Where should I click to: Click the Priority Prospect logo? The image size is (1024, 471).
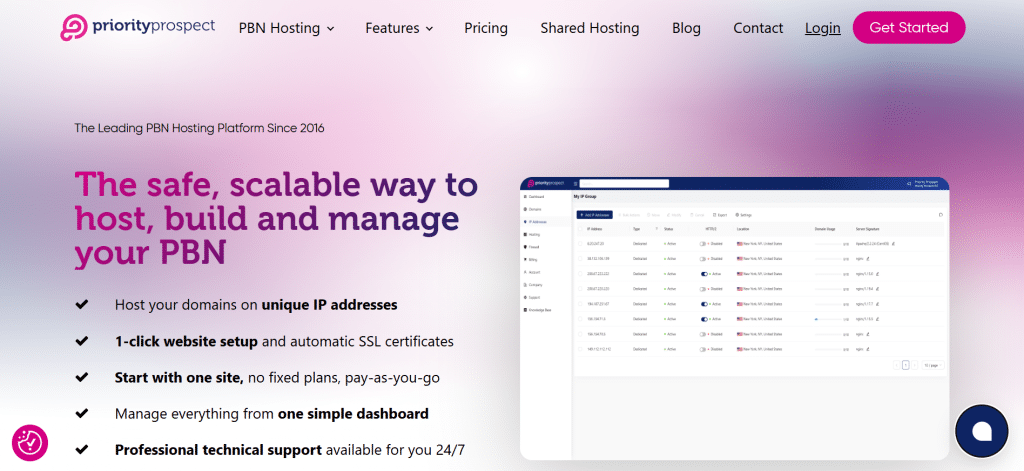[137, 27]
